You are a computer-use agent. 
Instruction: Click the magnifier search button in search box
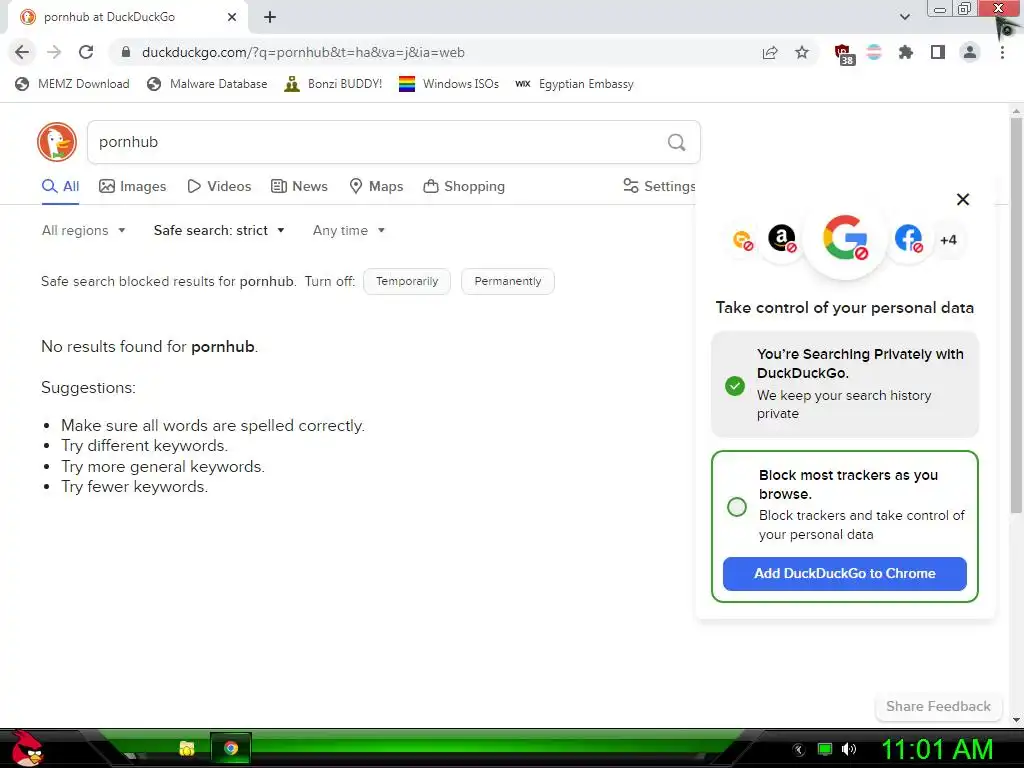677,142
